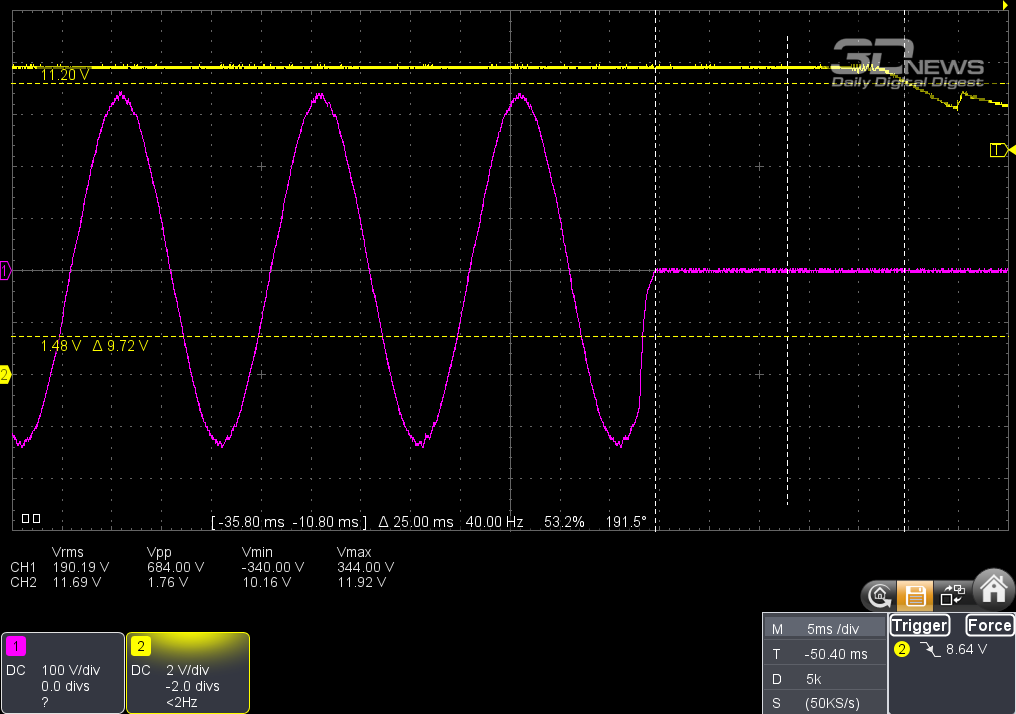This screenshot has width=1016, height=714.
Task: Open CH2 2 V/div settings panel
Action: point(188,672)
